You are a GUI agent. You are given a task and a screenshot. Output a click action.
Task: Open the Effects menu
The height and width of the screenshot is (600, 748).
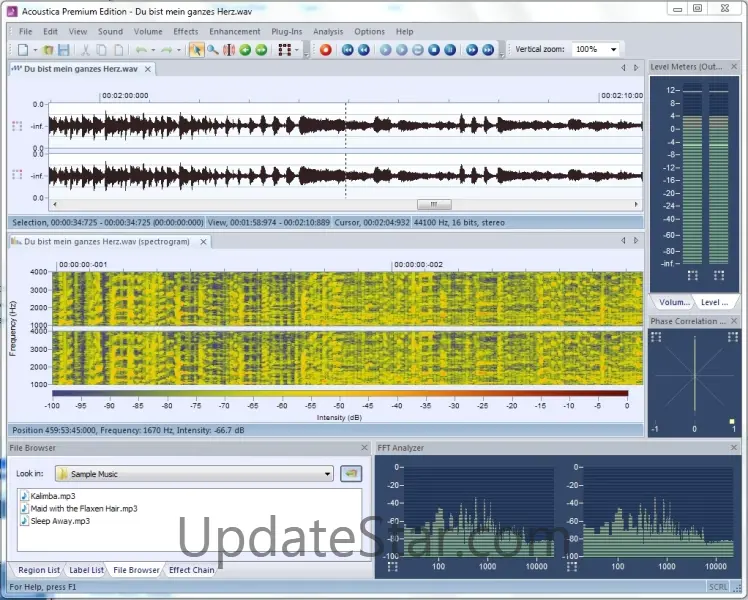click(186, 32)
